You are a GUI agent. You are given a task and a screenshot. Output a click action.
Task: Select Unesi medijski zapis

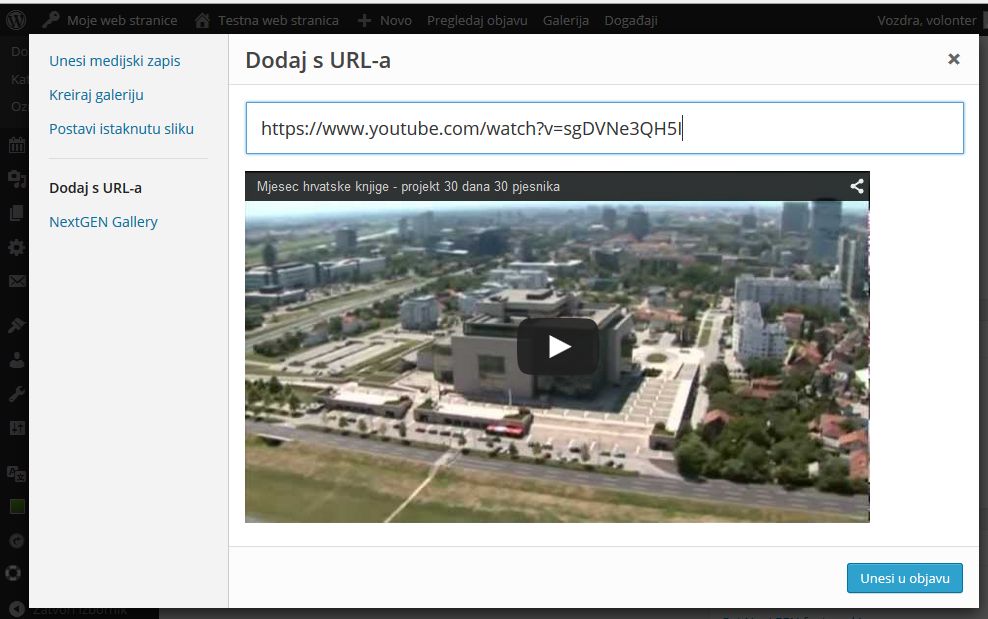(115, 61)
